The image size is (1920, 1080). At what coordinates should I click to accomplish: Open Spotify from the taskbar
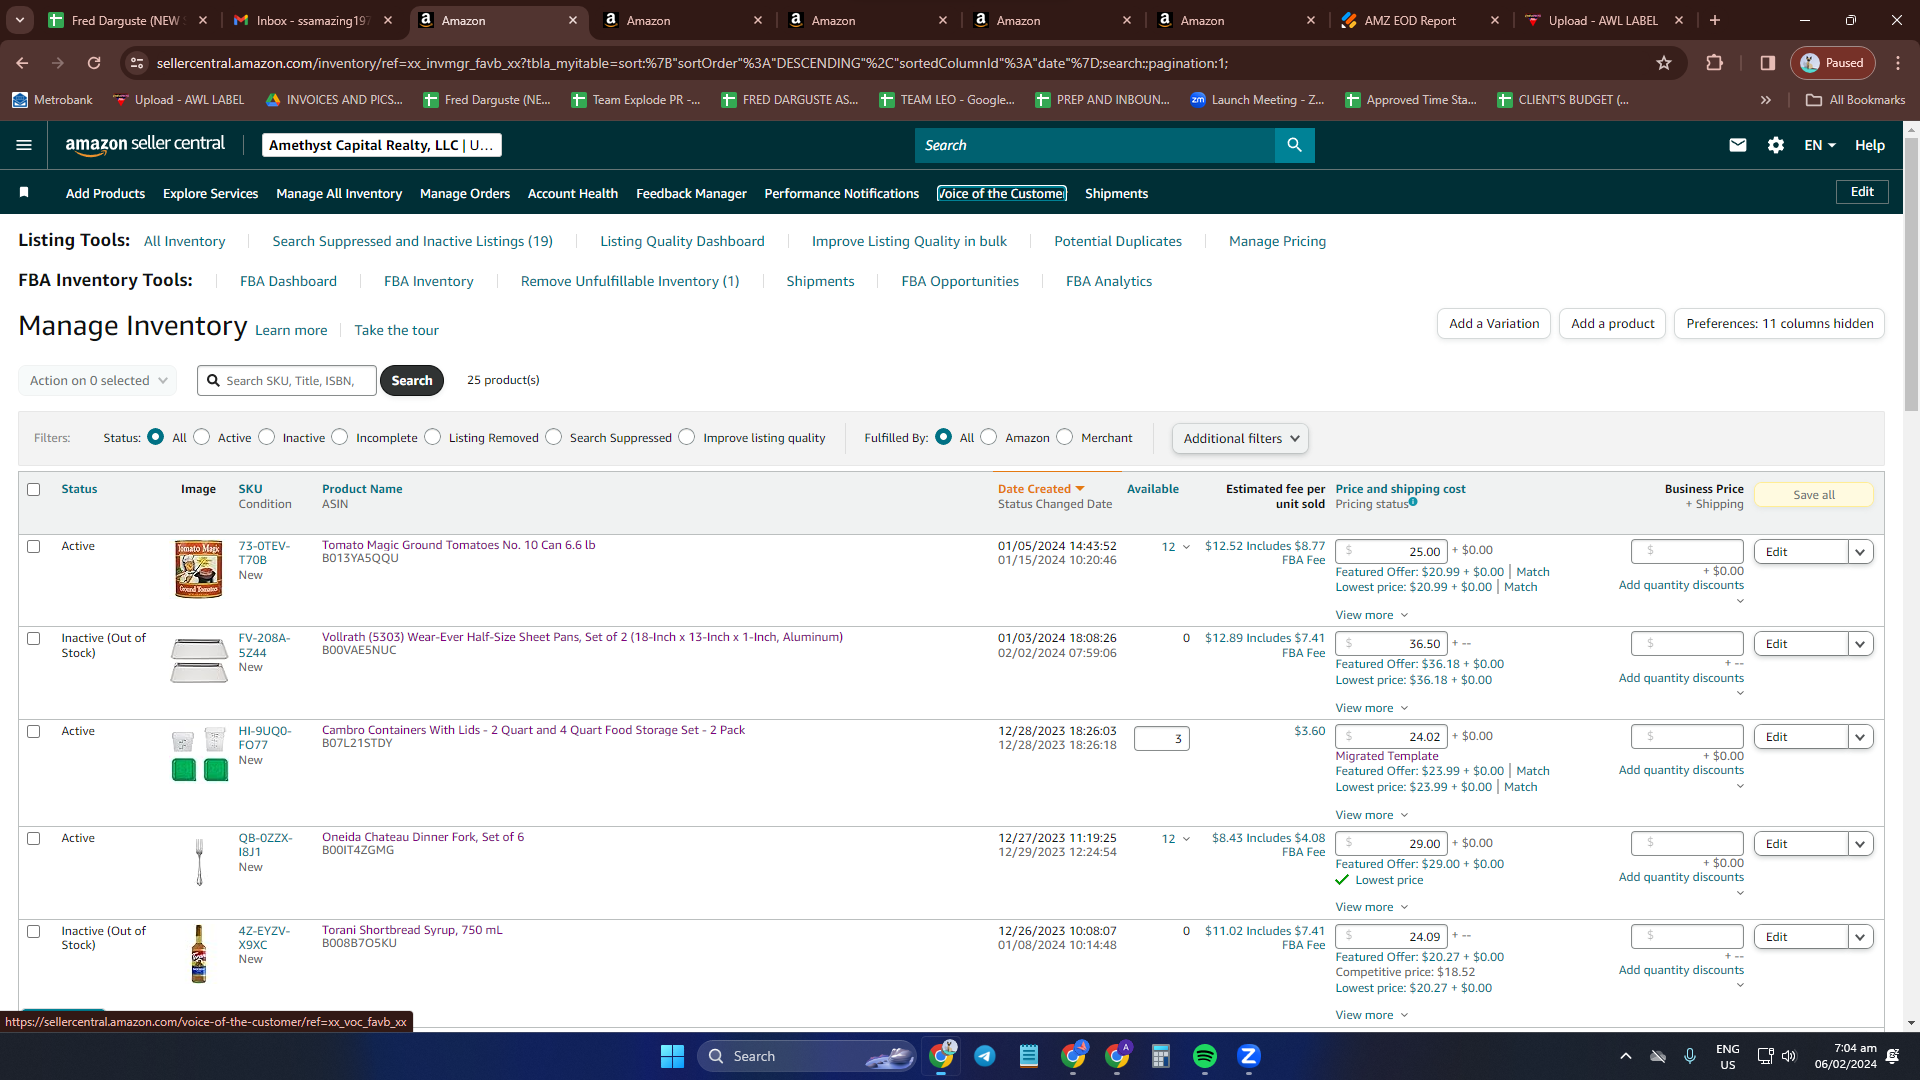[1205, 1056]
